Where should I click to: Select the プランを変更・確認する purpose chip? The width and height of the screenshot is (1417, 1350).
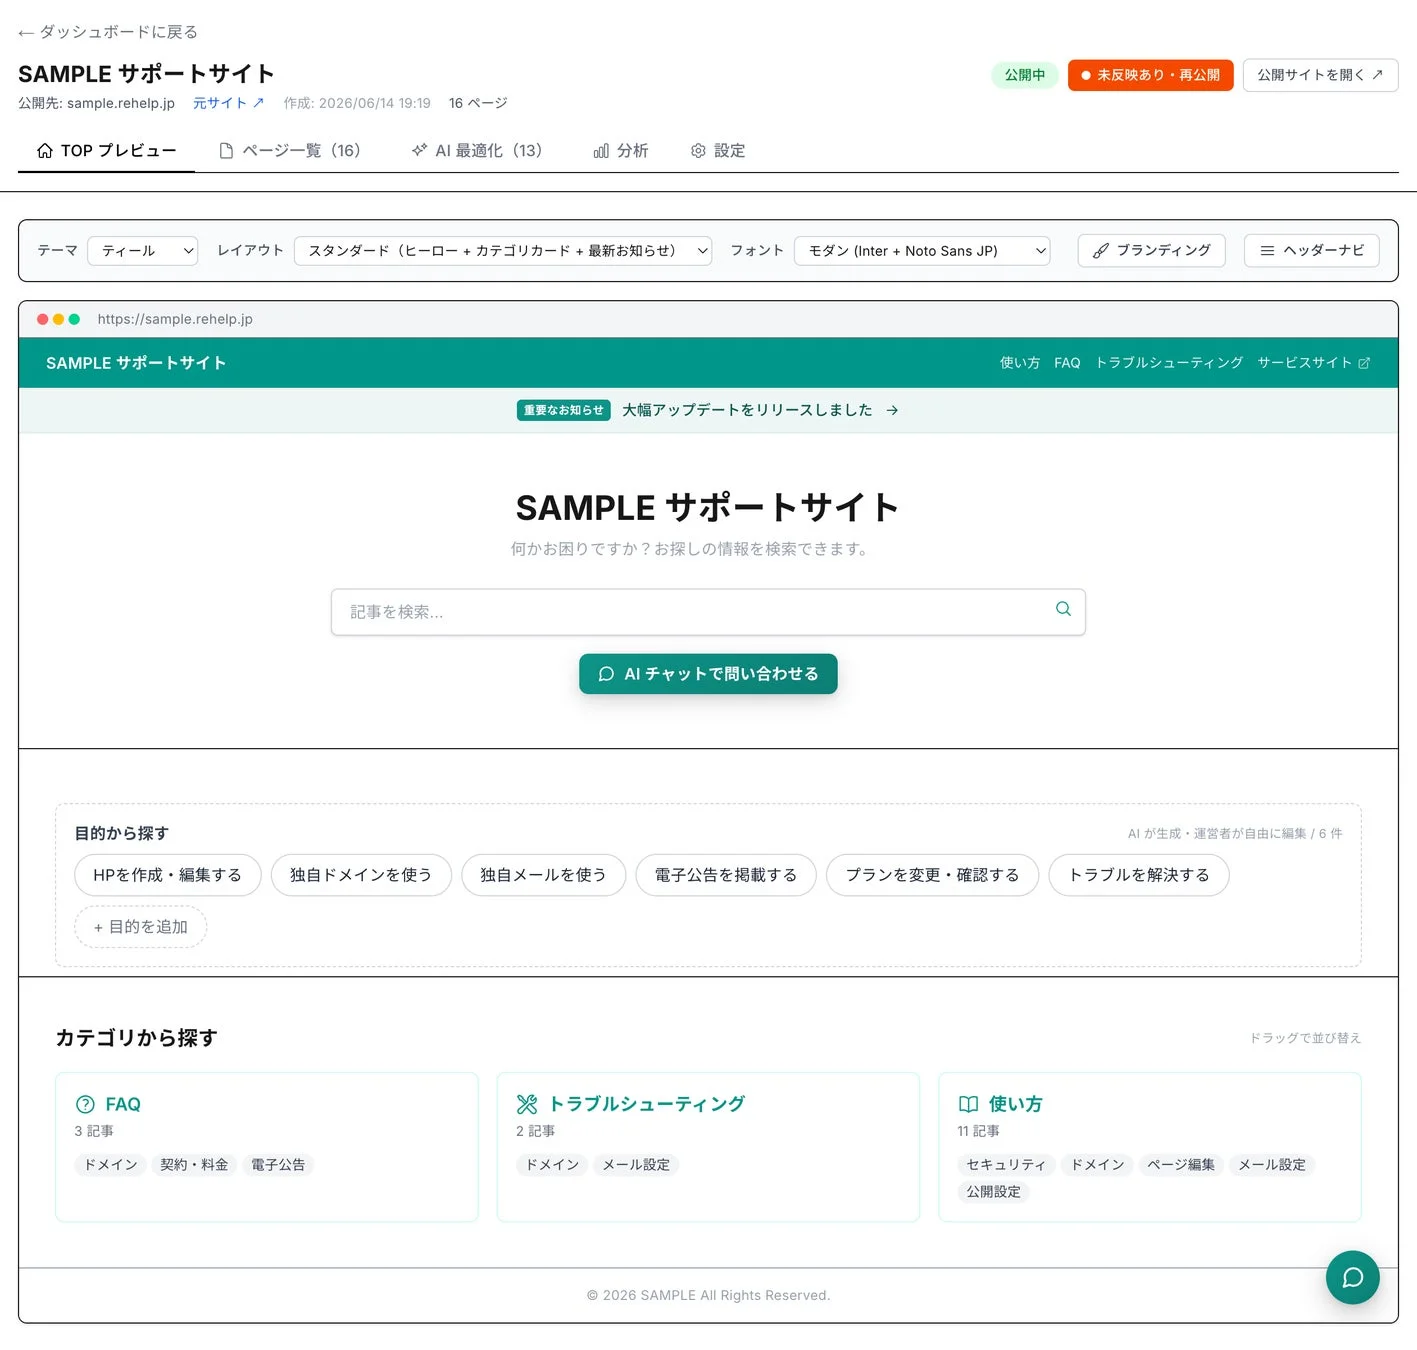(x=932, y=875)
